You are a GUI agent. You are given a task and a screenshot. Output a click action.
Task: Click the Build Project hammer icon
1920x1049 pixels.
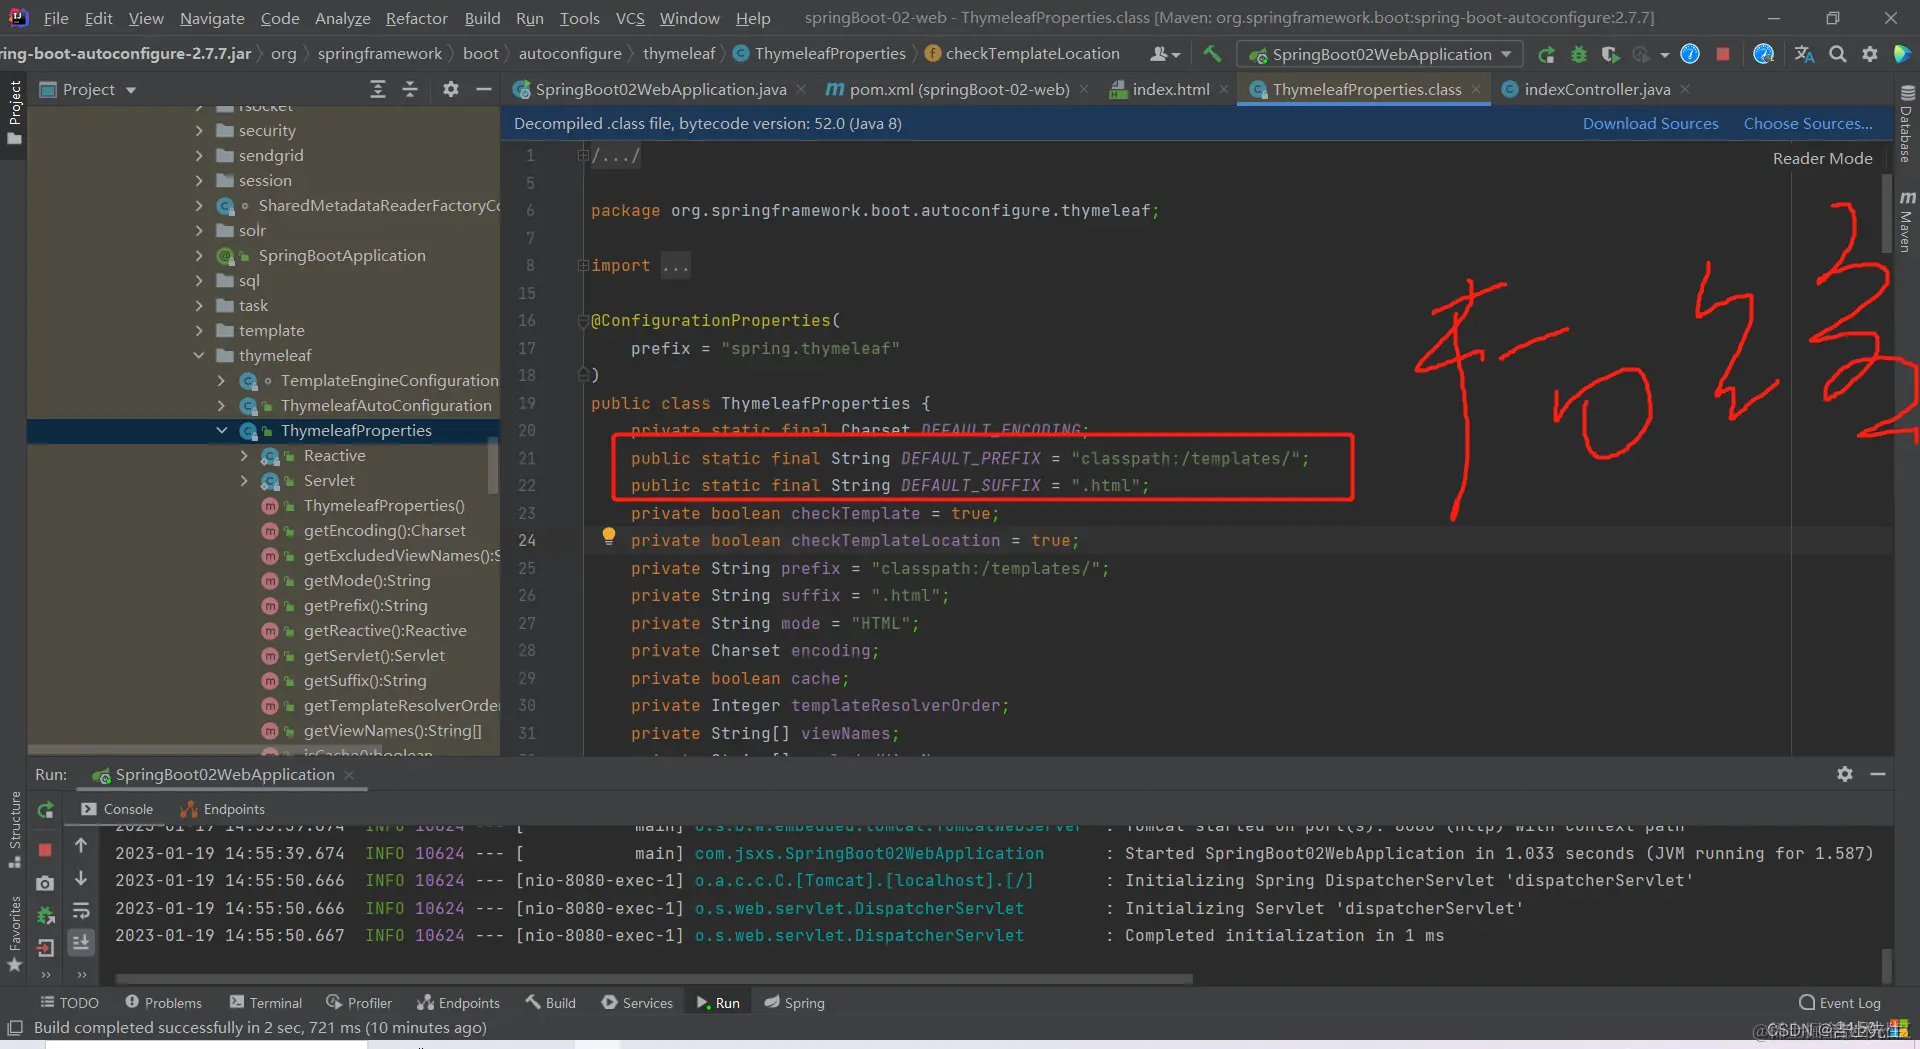pyautogui.click(x=1212, y=54)
